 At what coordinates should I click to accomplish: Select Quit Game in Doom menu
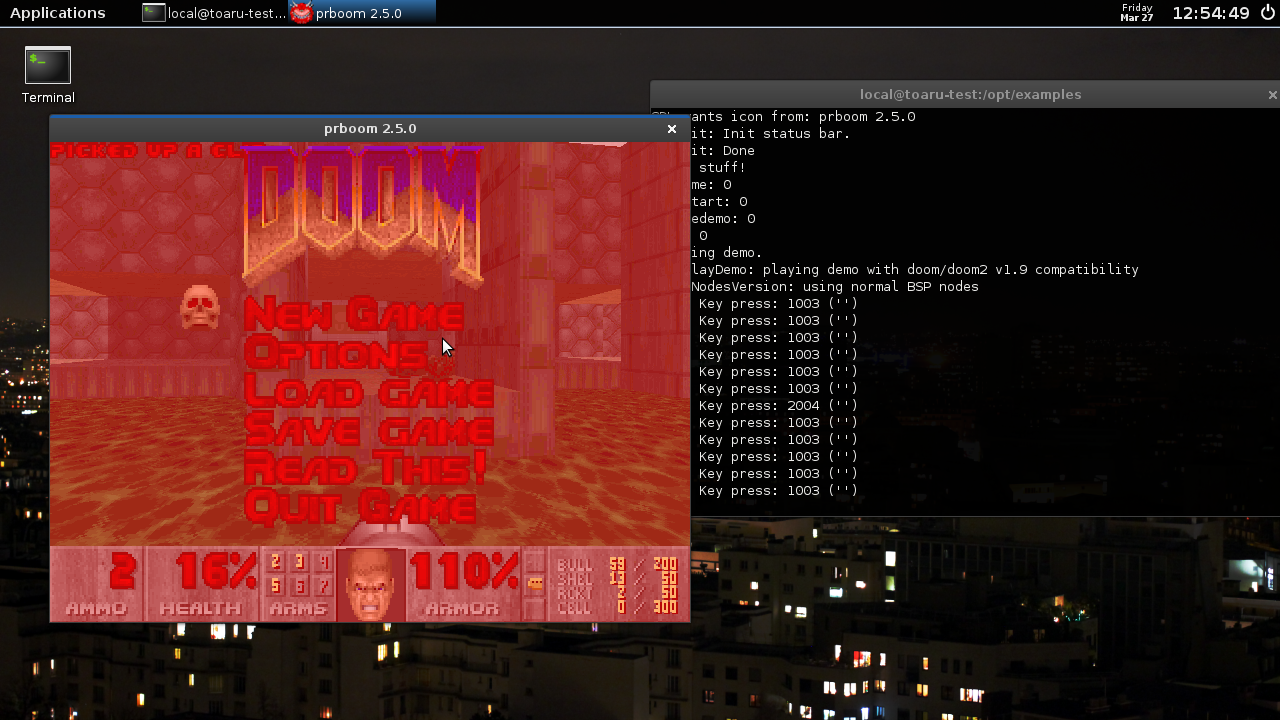[359, 505]
